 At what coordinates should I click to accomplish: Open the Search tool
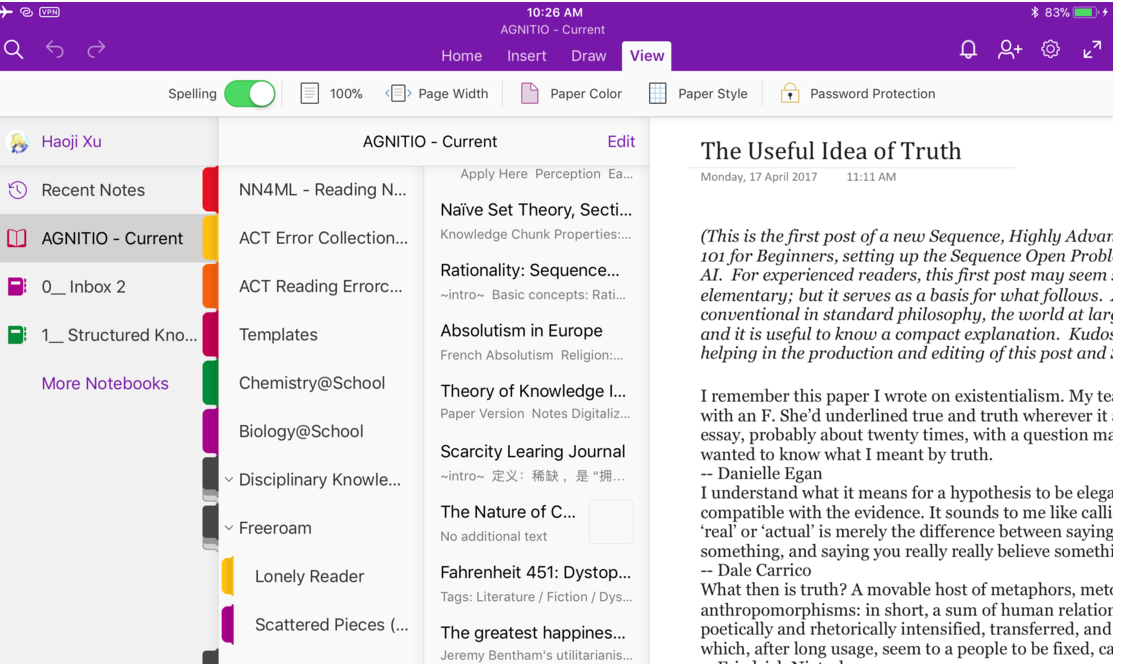click(14, 48)
